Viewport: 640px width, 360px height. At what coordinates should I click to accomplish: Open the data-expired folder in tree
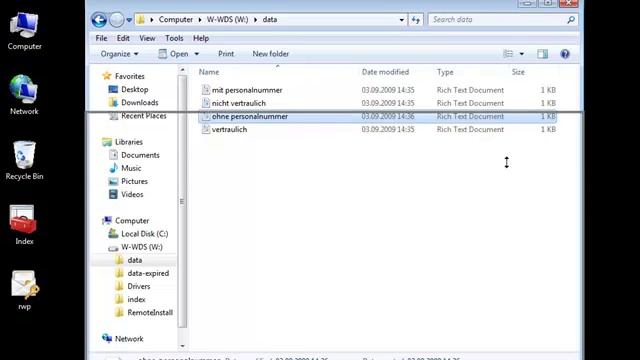[148, 273]
